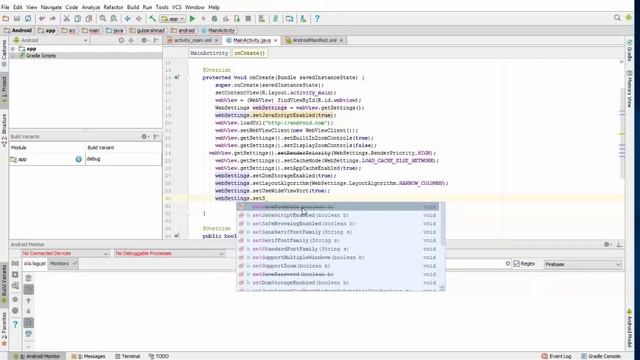Open the Firebase filter dropdown
Image resolution: width=640 pixels, height=360 pixels.
[583, 264]
